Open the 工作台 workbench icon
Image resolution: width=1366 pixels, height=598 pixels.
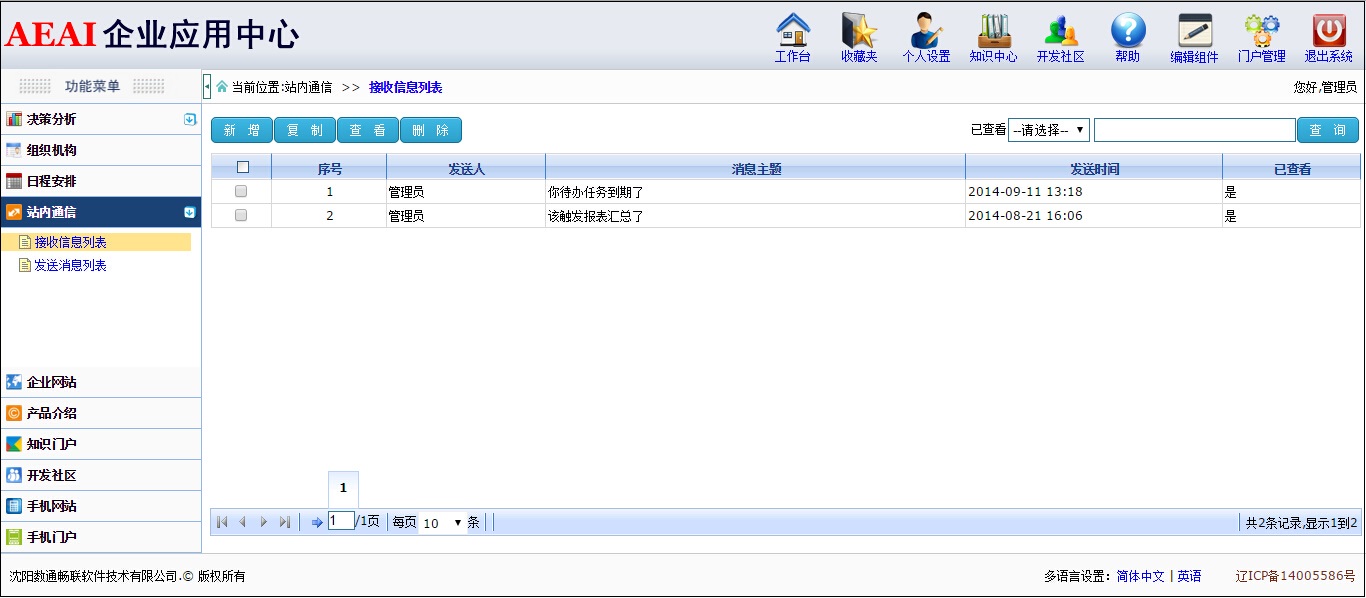click(x=792, y=32)
